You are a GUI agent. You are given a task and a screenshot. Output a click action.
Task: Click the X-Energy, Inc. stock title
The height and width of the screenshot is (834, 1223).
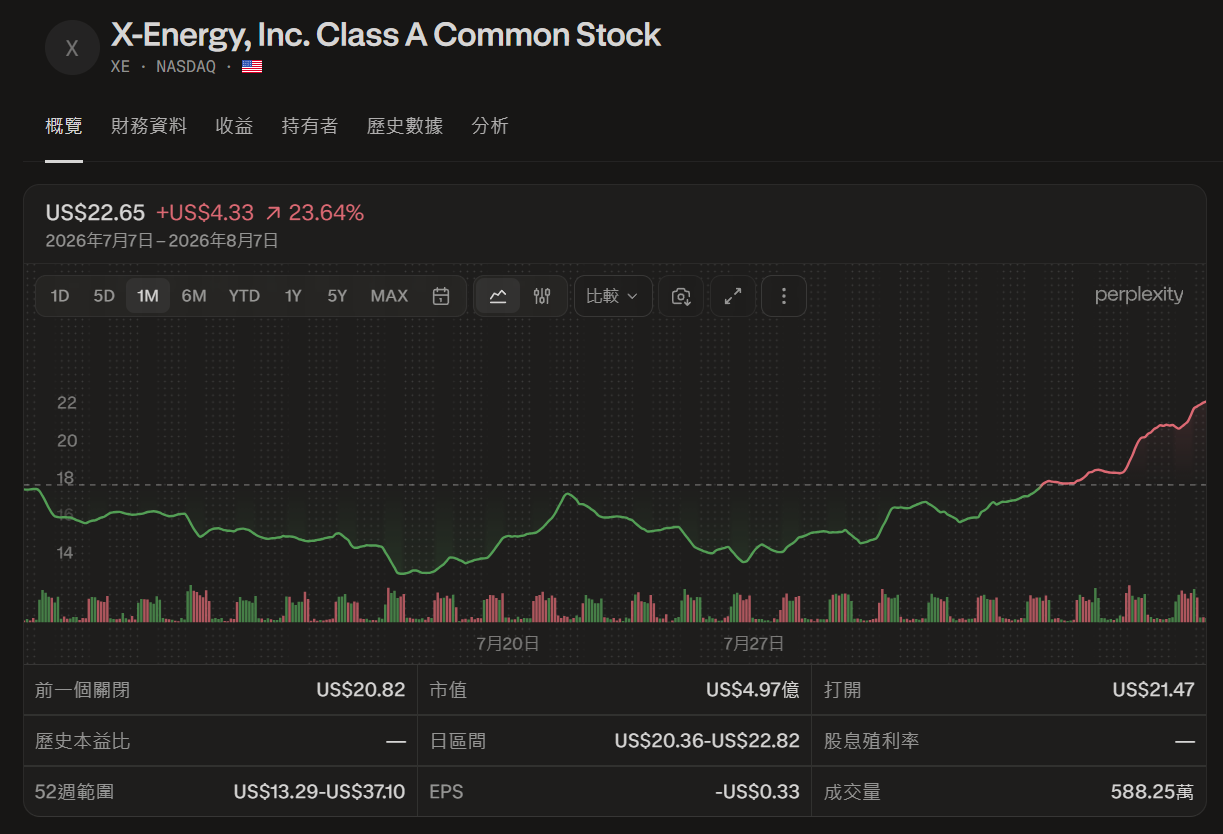coord(386,35)
